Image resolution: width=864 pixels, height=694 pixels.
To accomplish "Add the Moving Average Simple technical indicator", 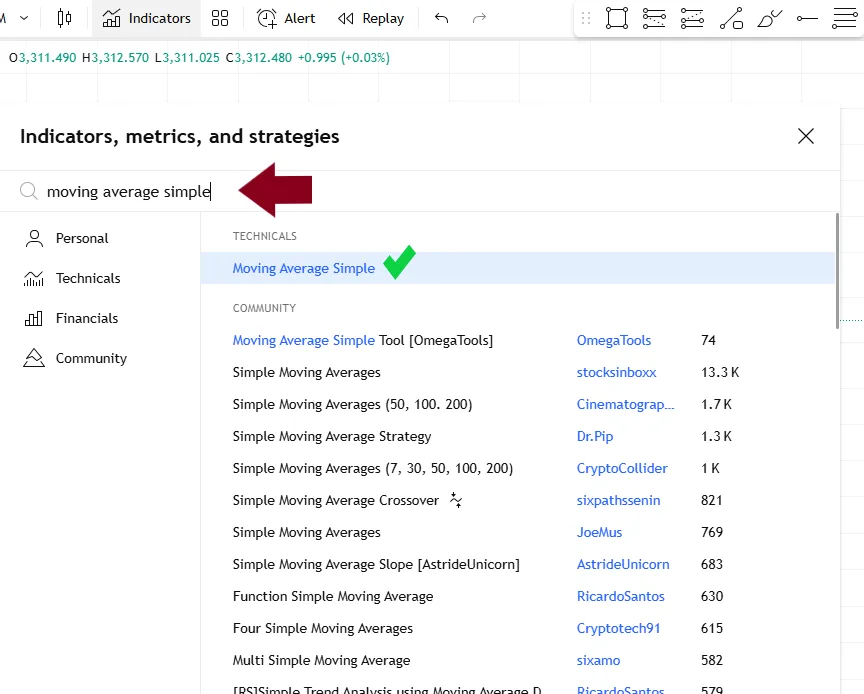I will [x=304, y=268].
